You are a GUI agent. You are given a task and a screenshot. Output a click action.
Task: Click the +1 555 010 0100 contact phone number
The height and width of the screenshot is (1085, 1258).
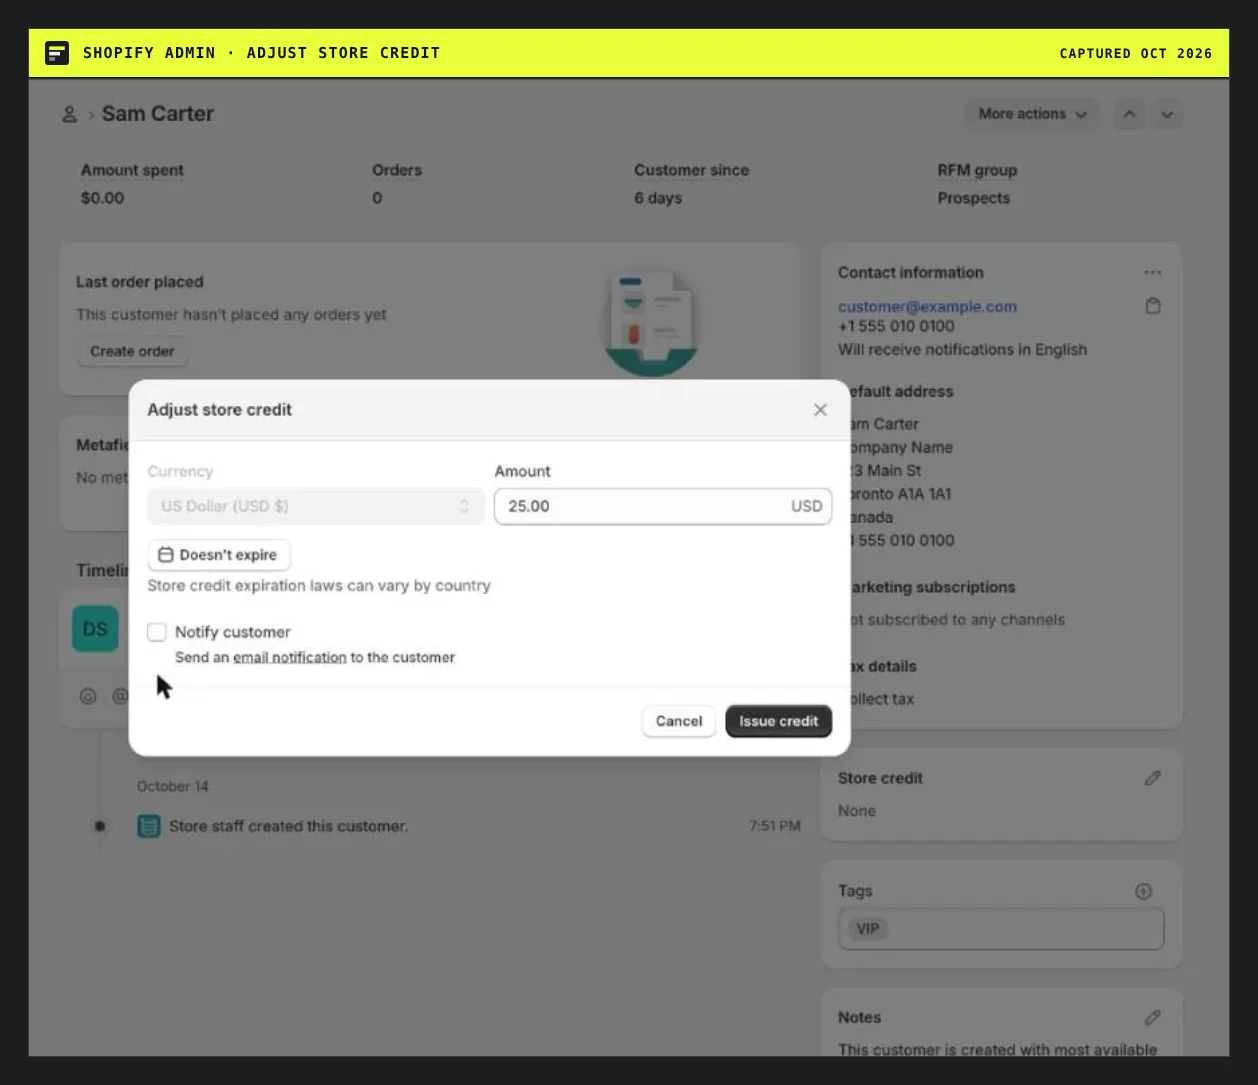tap(896, 326)
